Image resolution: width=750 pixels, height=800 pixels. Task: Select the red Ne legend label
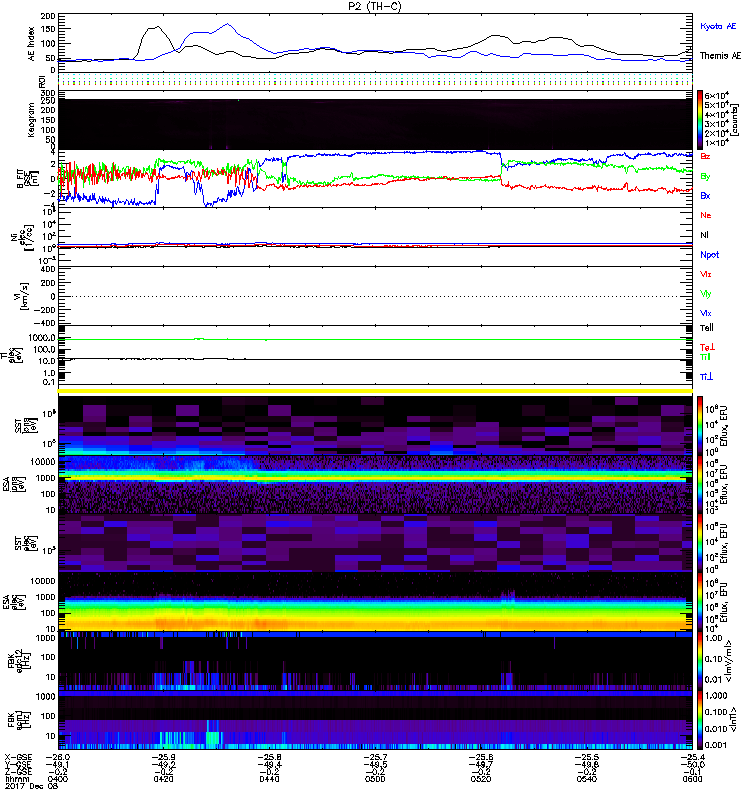pyautogui.click(x=706, y=215)
